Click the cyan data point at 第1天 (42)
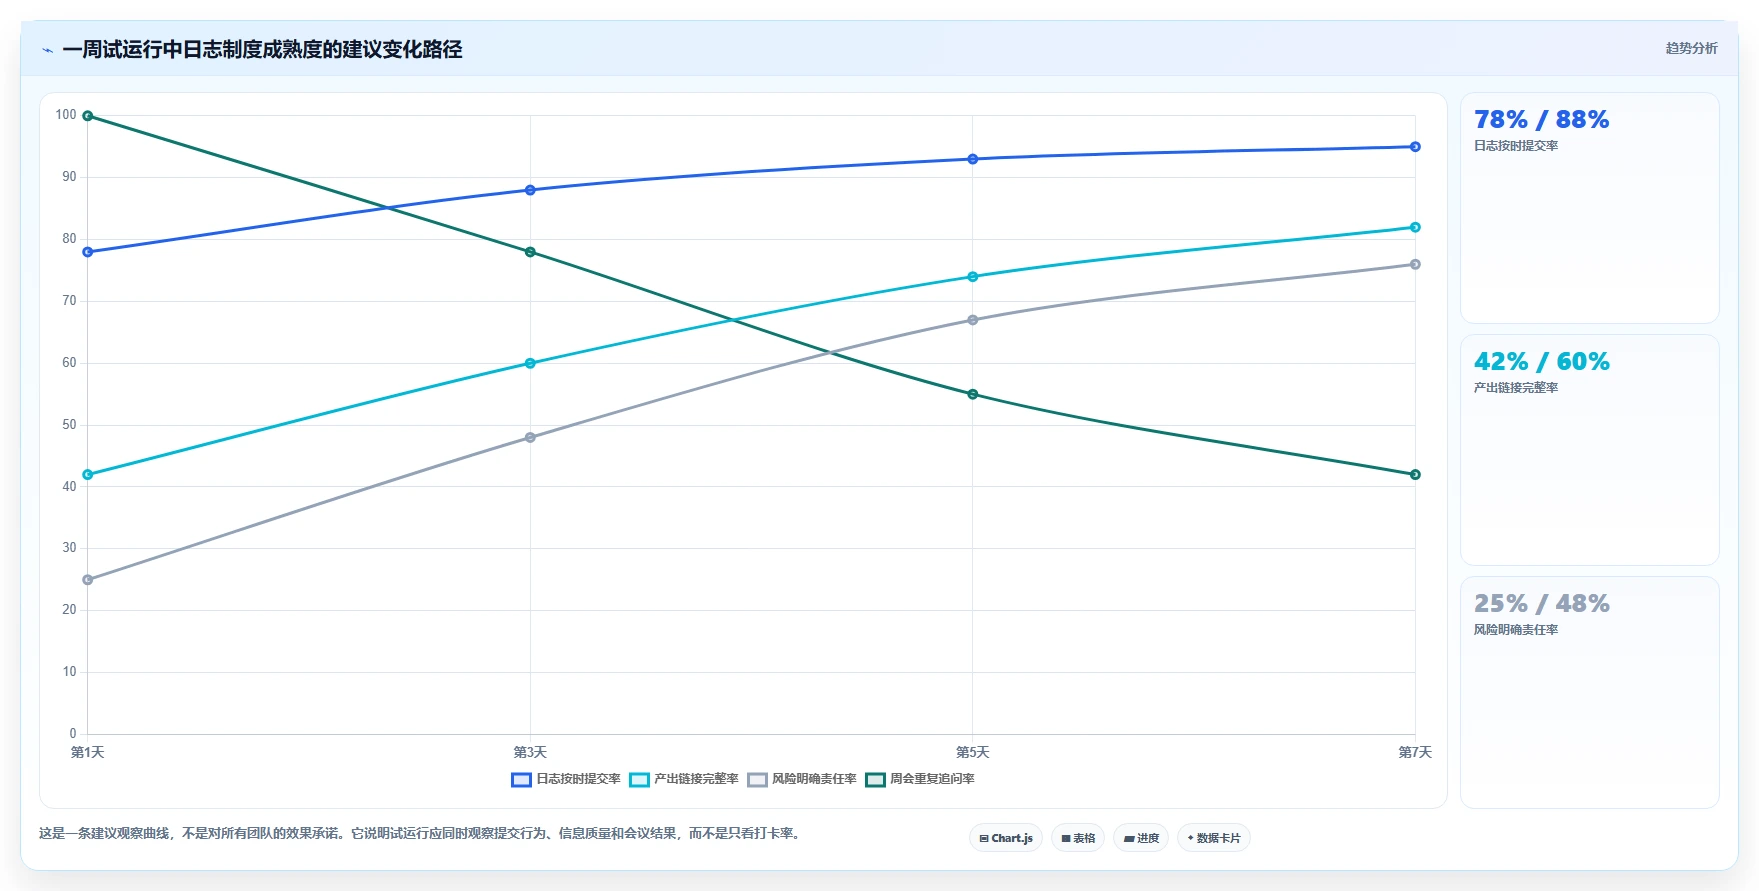1759x891 pixels. pyautogui.click(x=88, y=475)
